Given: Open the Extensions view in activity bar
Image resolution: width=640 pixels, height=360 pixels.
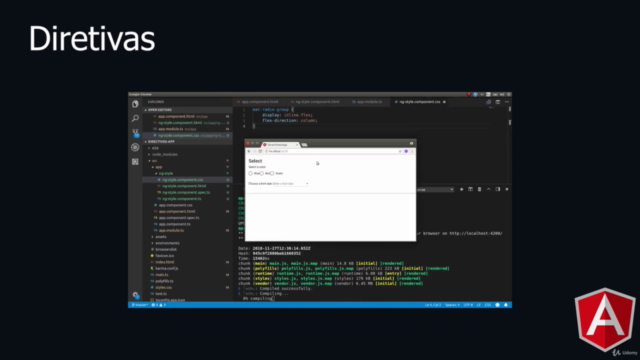Looking at the screenshot, I should click(135, 162).
